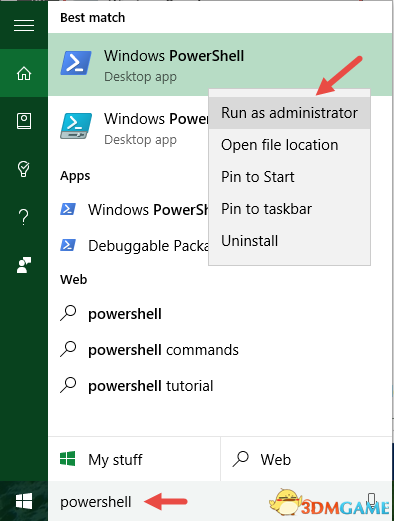Click the microphone icon in search box
This screenshot has width=394, height=521.
pyautogui.click(x=372, y=501)
